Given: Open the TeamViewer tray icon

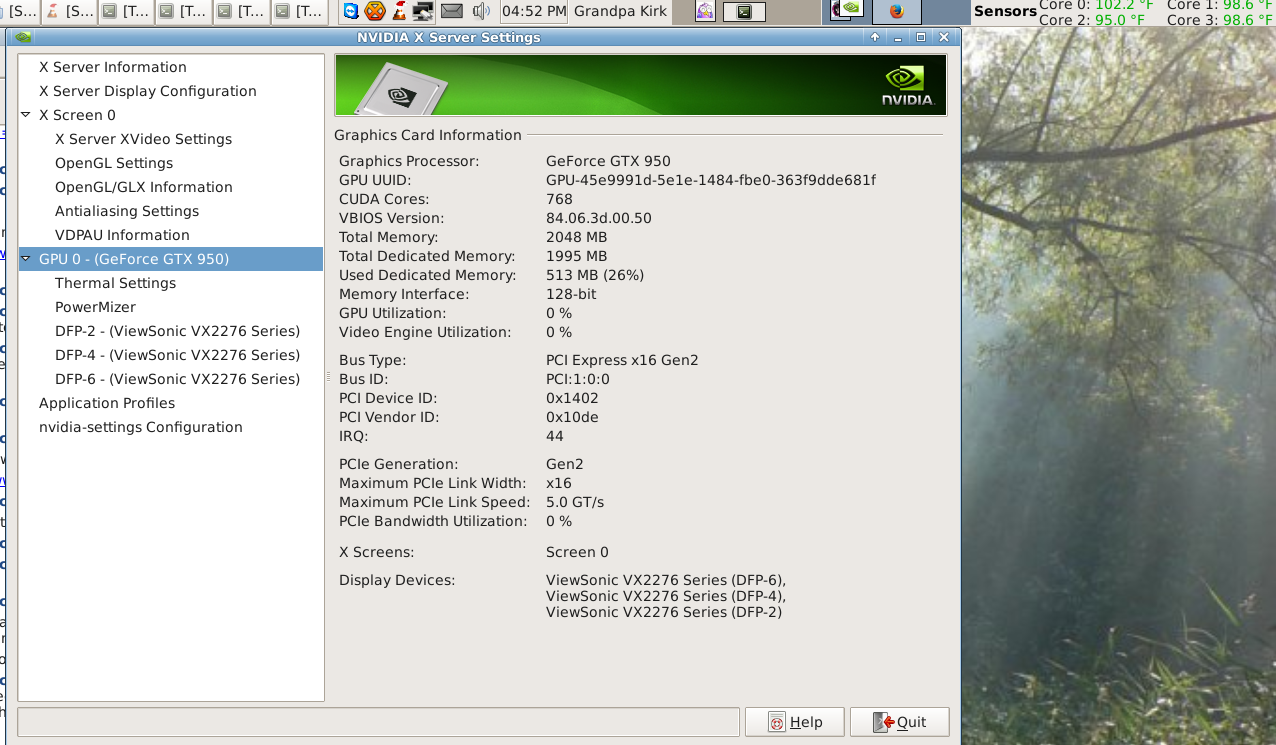Looking at the screenshot, I should click(x=350, y=11).
